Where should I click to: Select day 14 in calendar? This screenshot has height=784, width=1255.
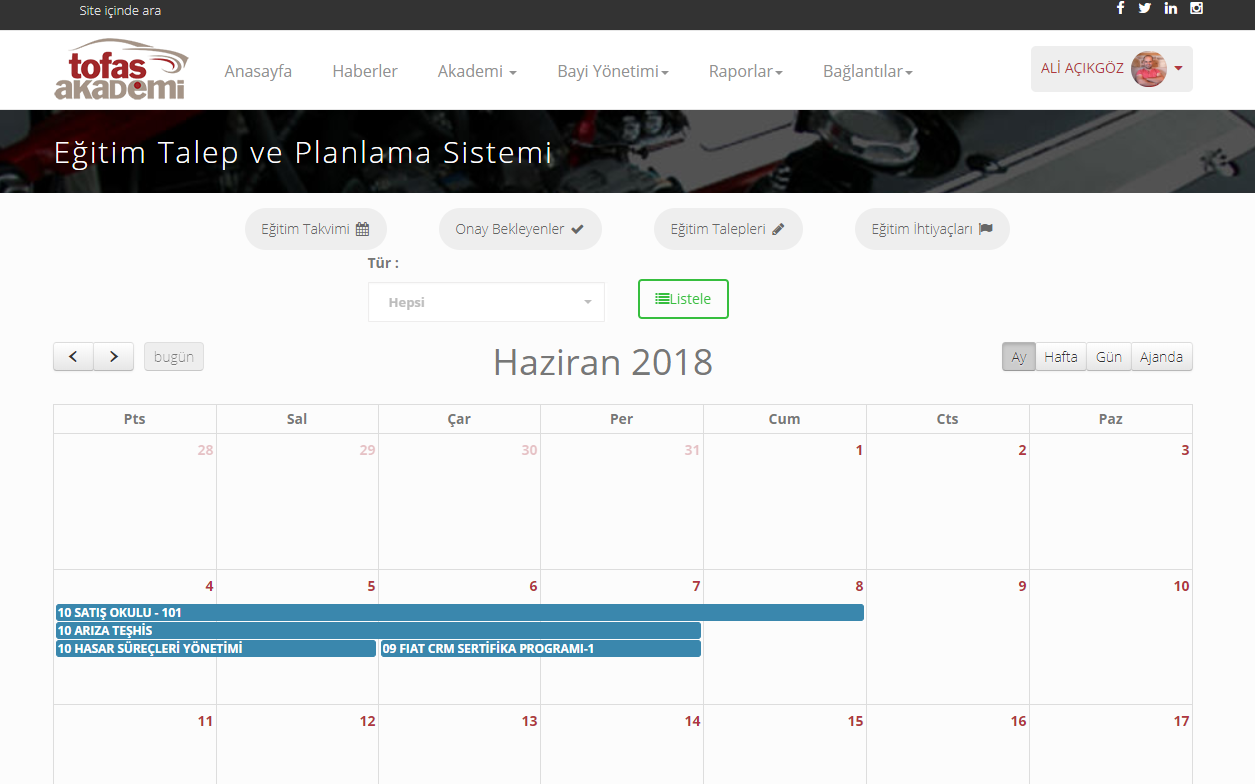click(692, 721)
